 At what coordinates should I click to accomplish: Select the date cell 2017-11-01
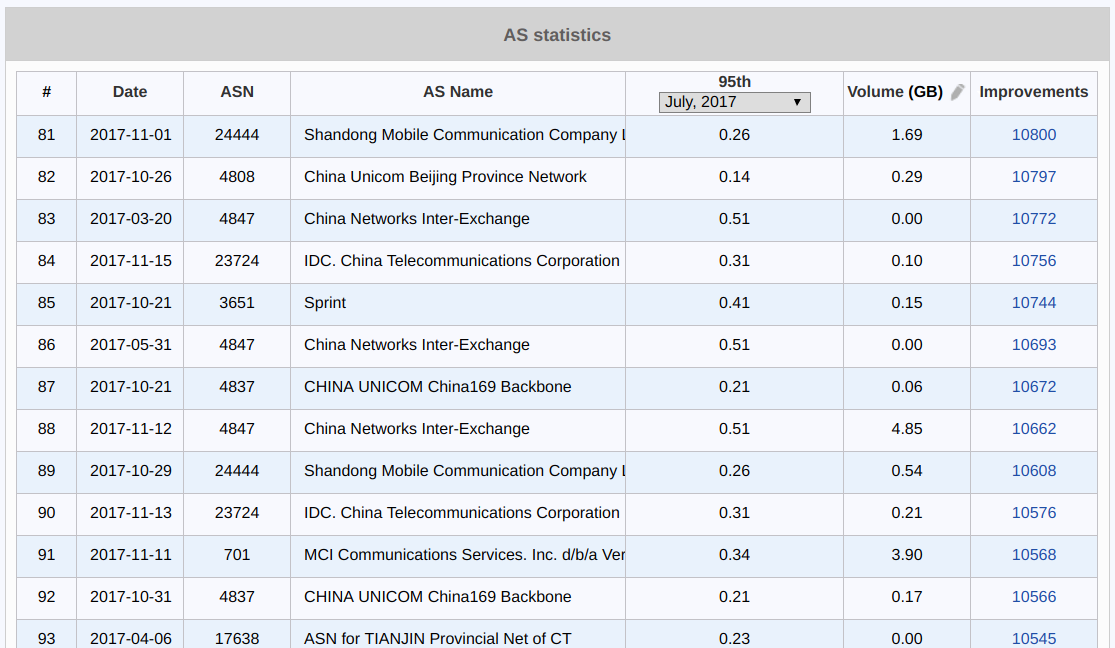[130, 135]
